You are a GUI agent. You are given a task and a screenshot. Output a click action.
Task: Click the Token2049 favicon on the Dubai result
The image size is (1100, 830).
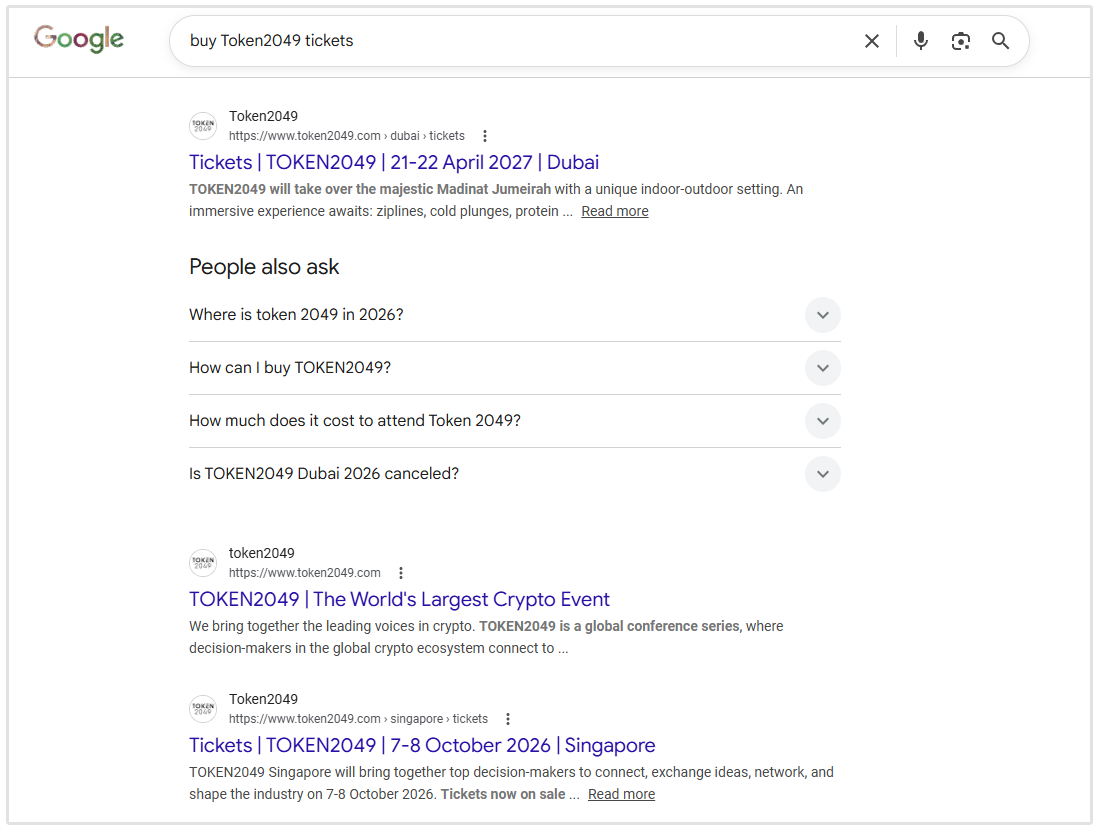(x=203, y=125)
